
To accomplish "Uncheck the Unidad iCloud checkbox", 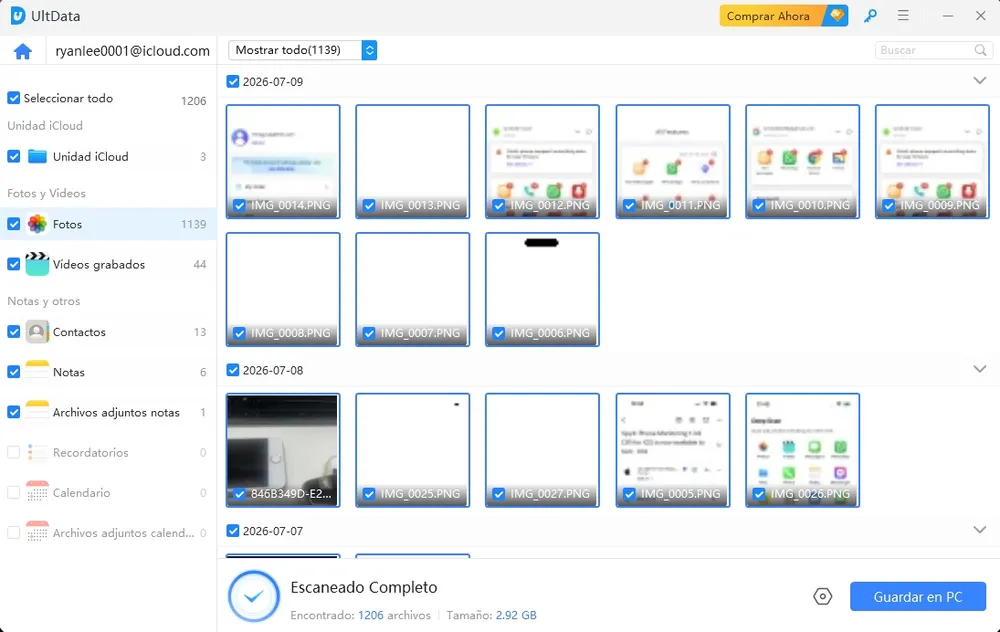I will coord(13,156).
